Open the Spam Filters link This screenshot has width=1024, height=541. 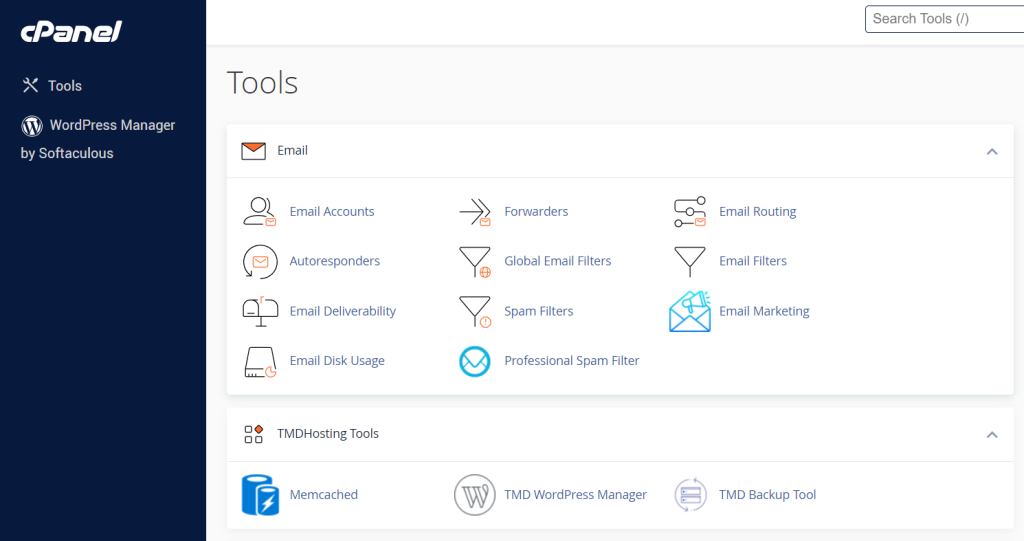click(x=538, y=311)
